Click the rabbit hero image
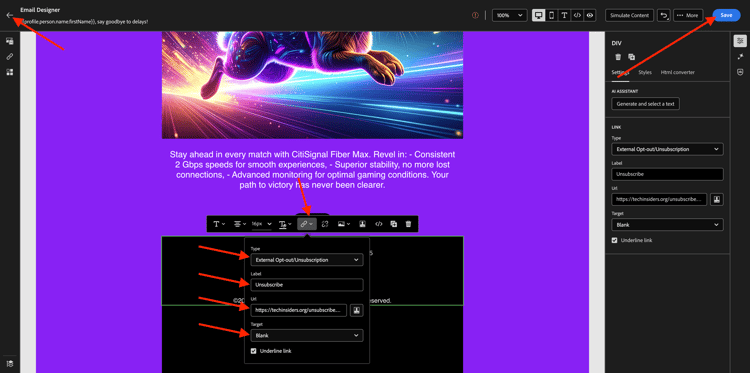The width and height of the screenshot is (750, 373). 312,85
